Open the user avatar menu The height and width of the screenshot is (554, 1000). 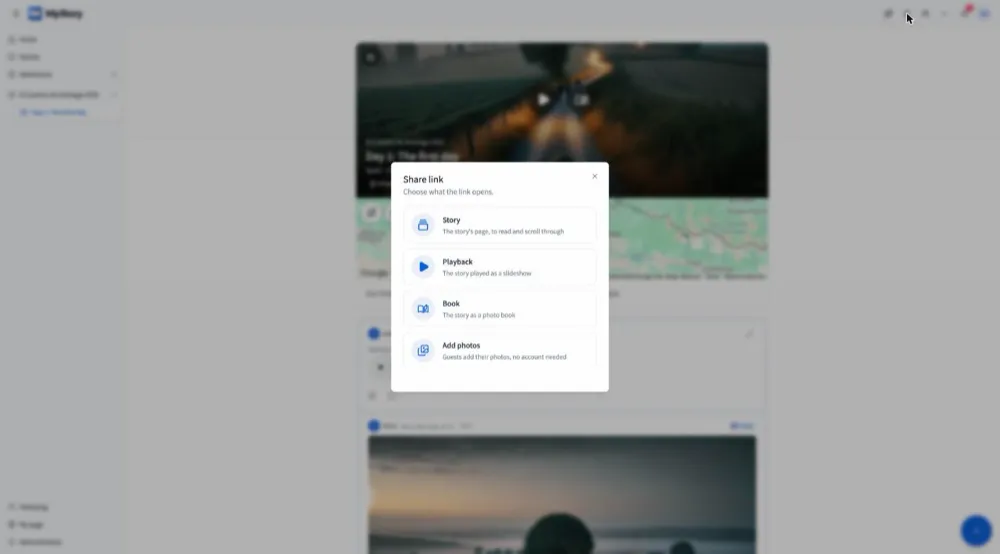pyautogui.click(x=984, y=13)
